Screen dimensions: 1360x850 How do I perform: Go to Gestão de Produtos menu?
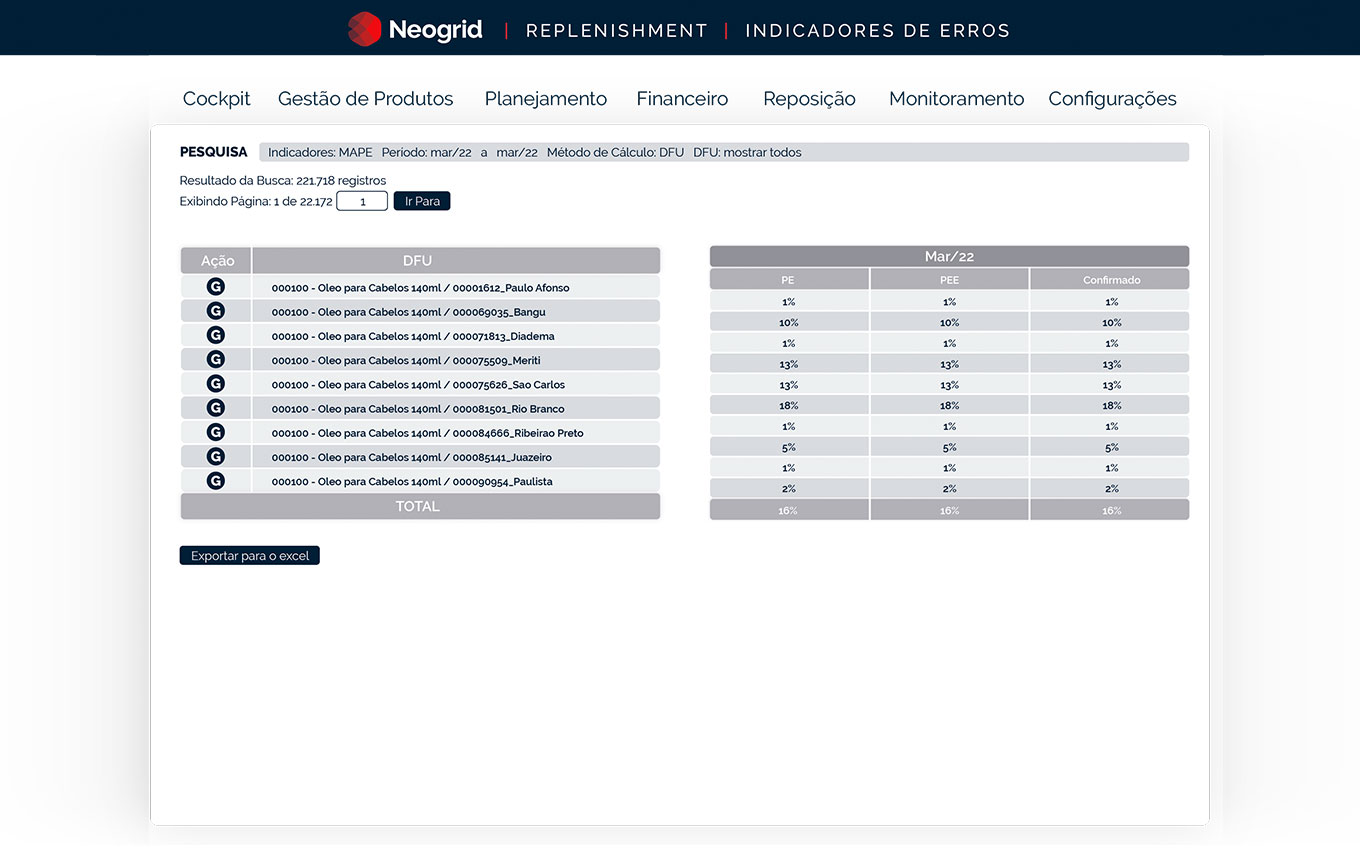coord(365,99)
